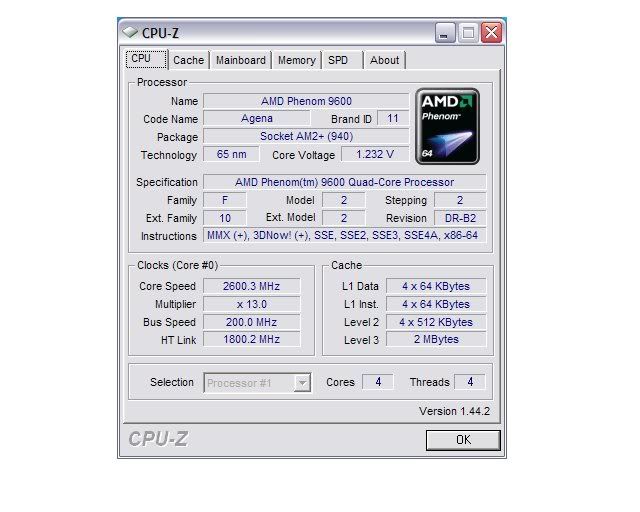The width and height of the screenshot is (640, 512).
Task: Click the Model value 2
Action: pos(344,200)
